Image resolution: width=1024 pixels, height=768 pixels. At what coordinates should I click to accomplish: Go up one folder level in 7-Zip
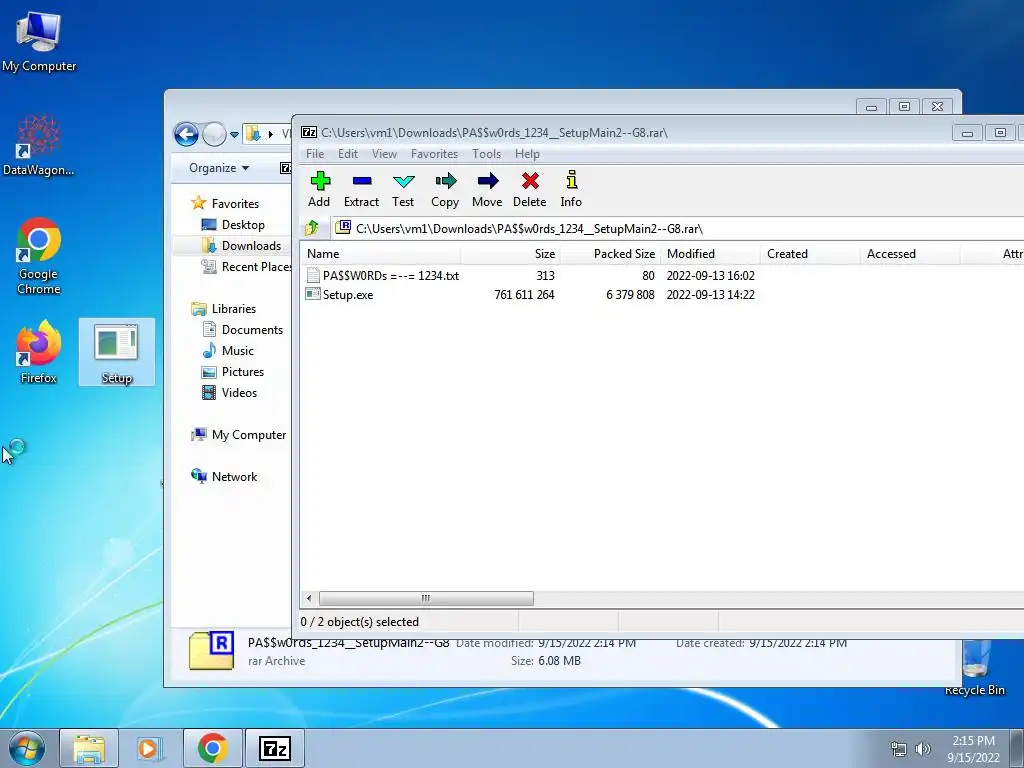click(312, 228)
